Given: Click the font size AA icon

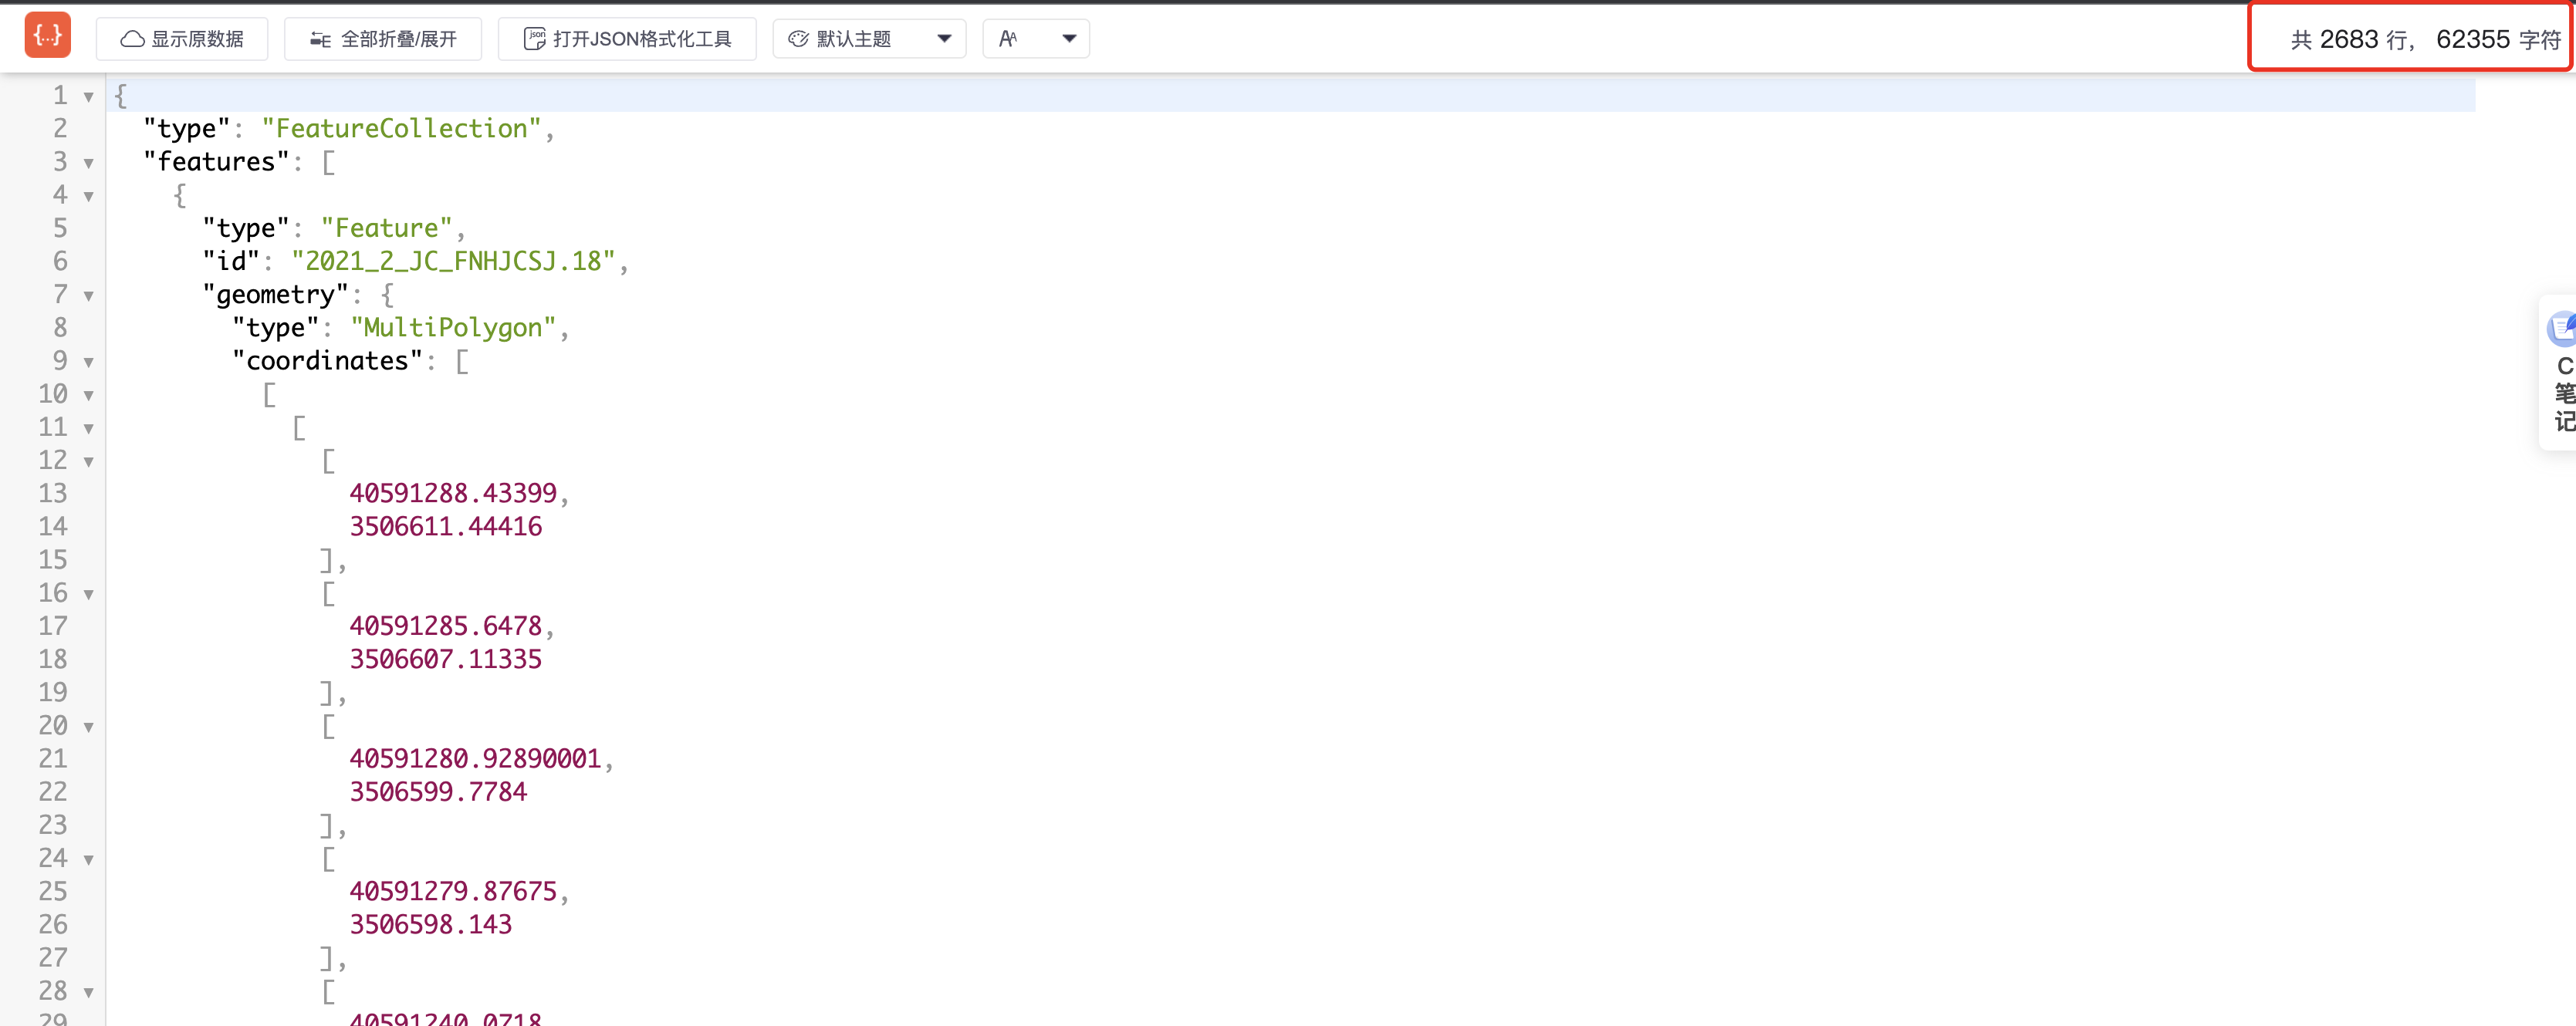Looking at the screenshot, I should pyautogui.click(x=1008, y=39).
